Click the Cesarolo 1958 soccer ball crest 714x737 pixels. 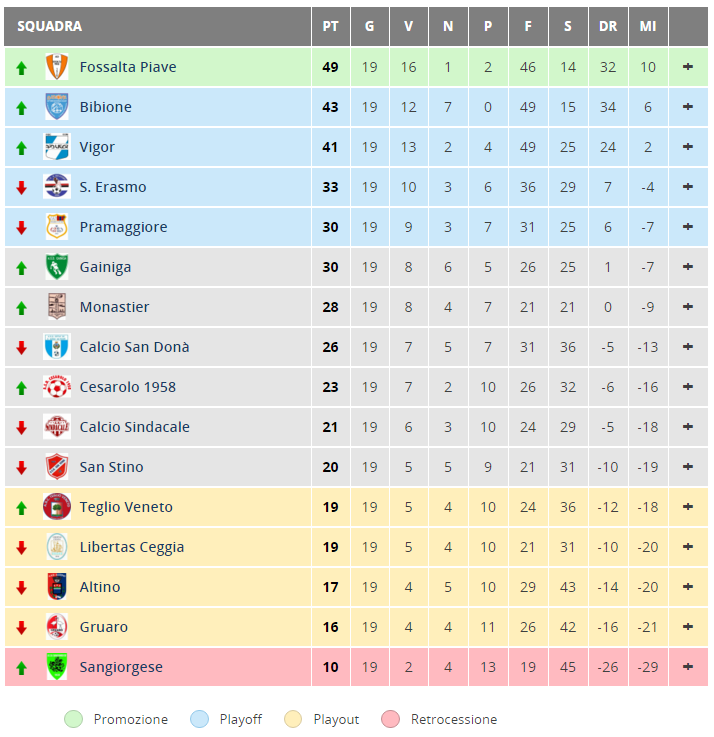(x=57, y=387)
